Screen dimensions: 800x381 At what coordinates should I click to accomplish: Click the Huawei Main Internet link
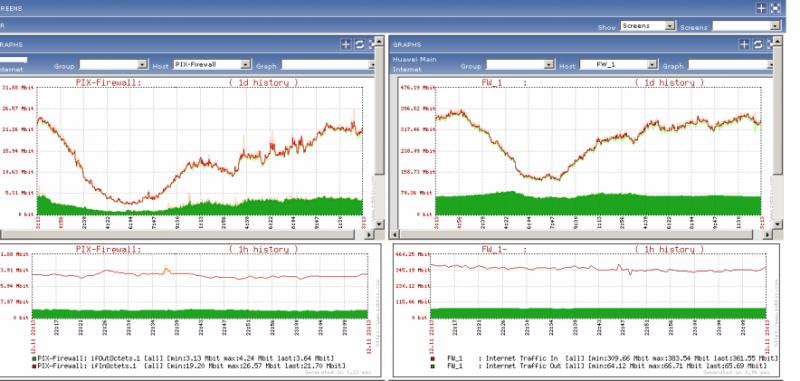tap(414, 64)
